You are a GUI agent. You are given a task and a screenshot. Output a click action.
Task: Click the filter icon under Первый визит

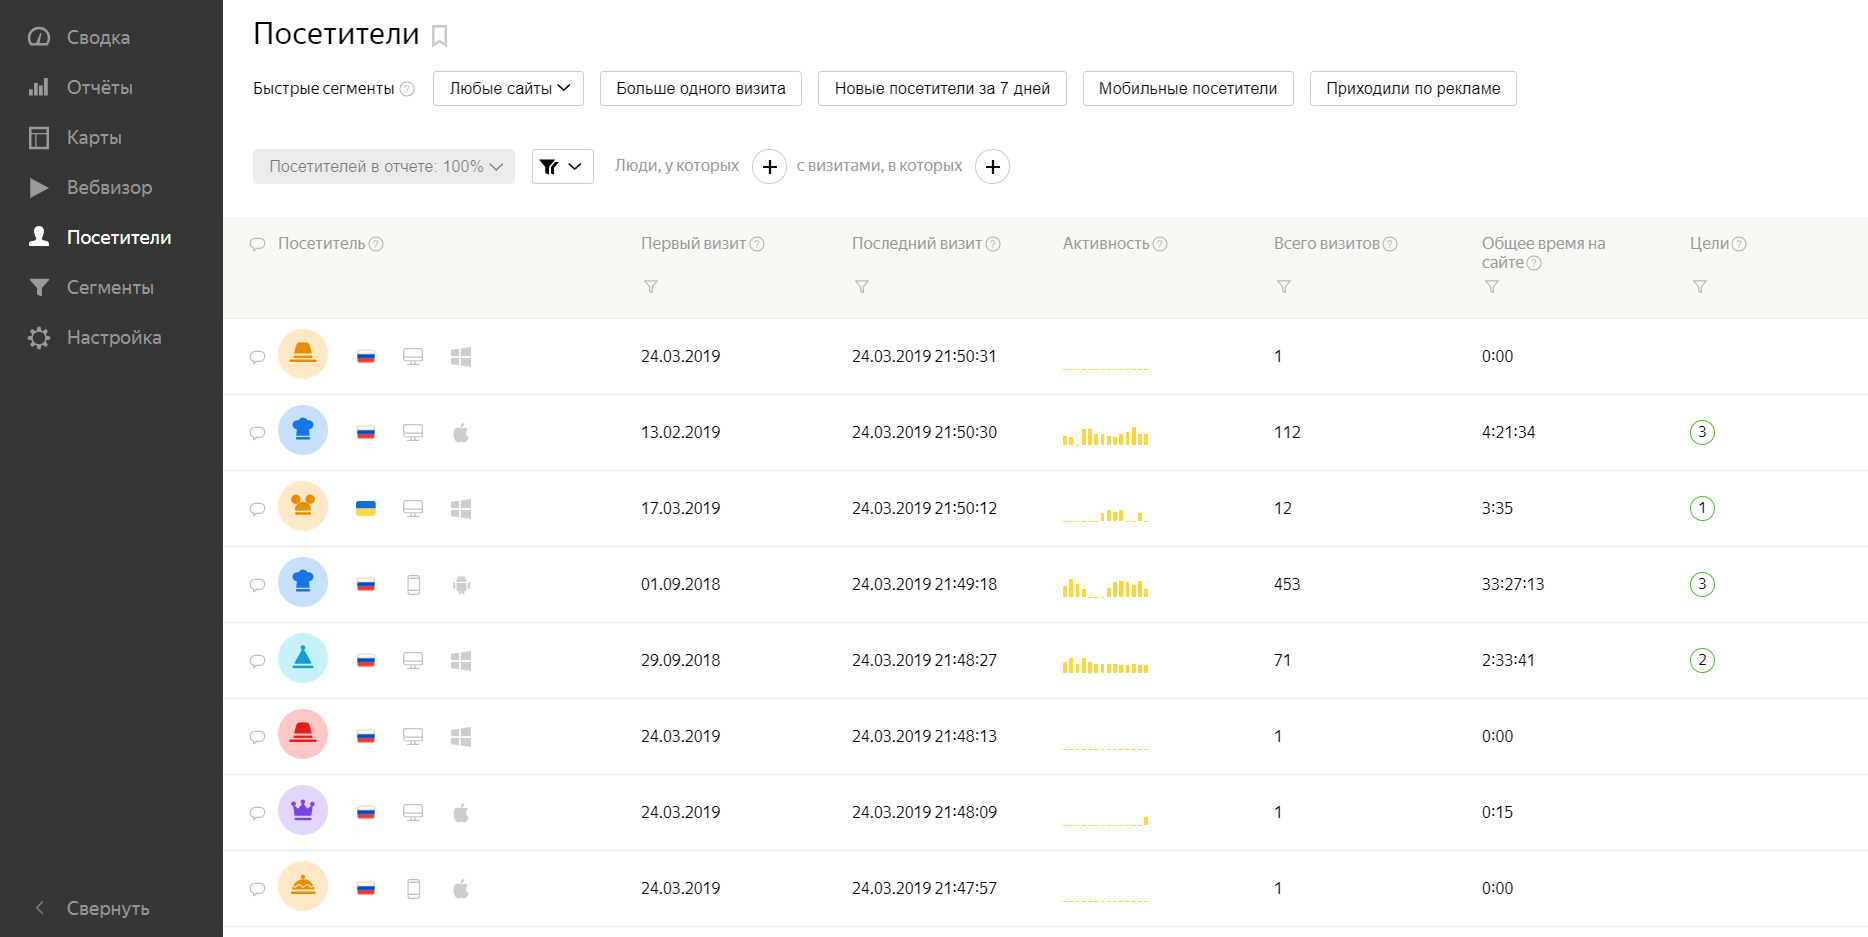point(651,287)
